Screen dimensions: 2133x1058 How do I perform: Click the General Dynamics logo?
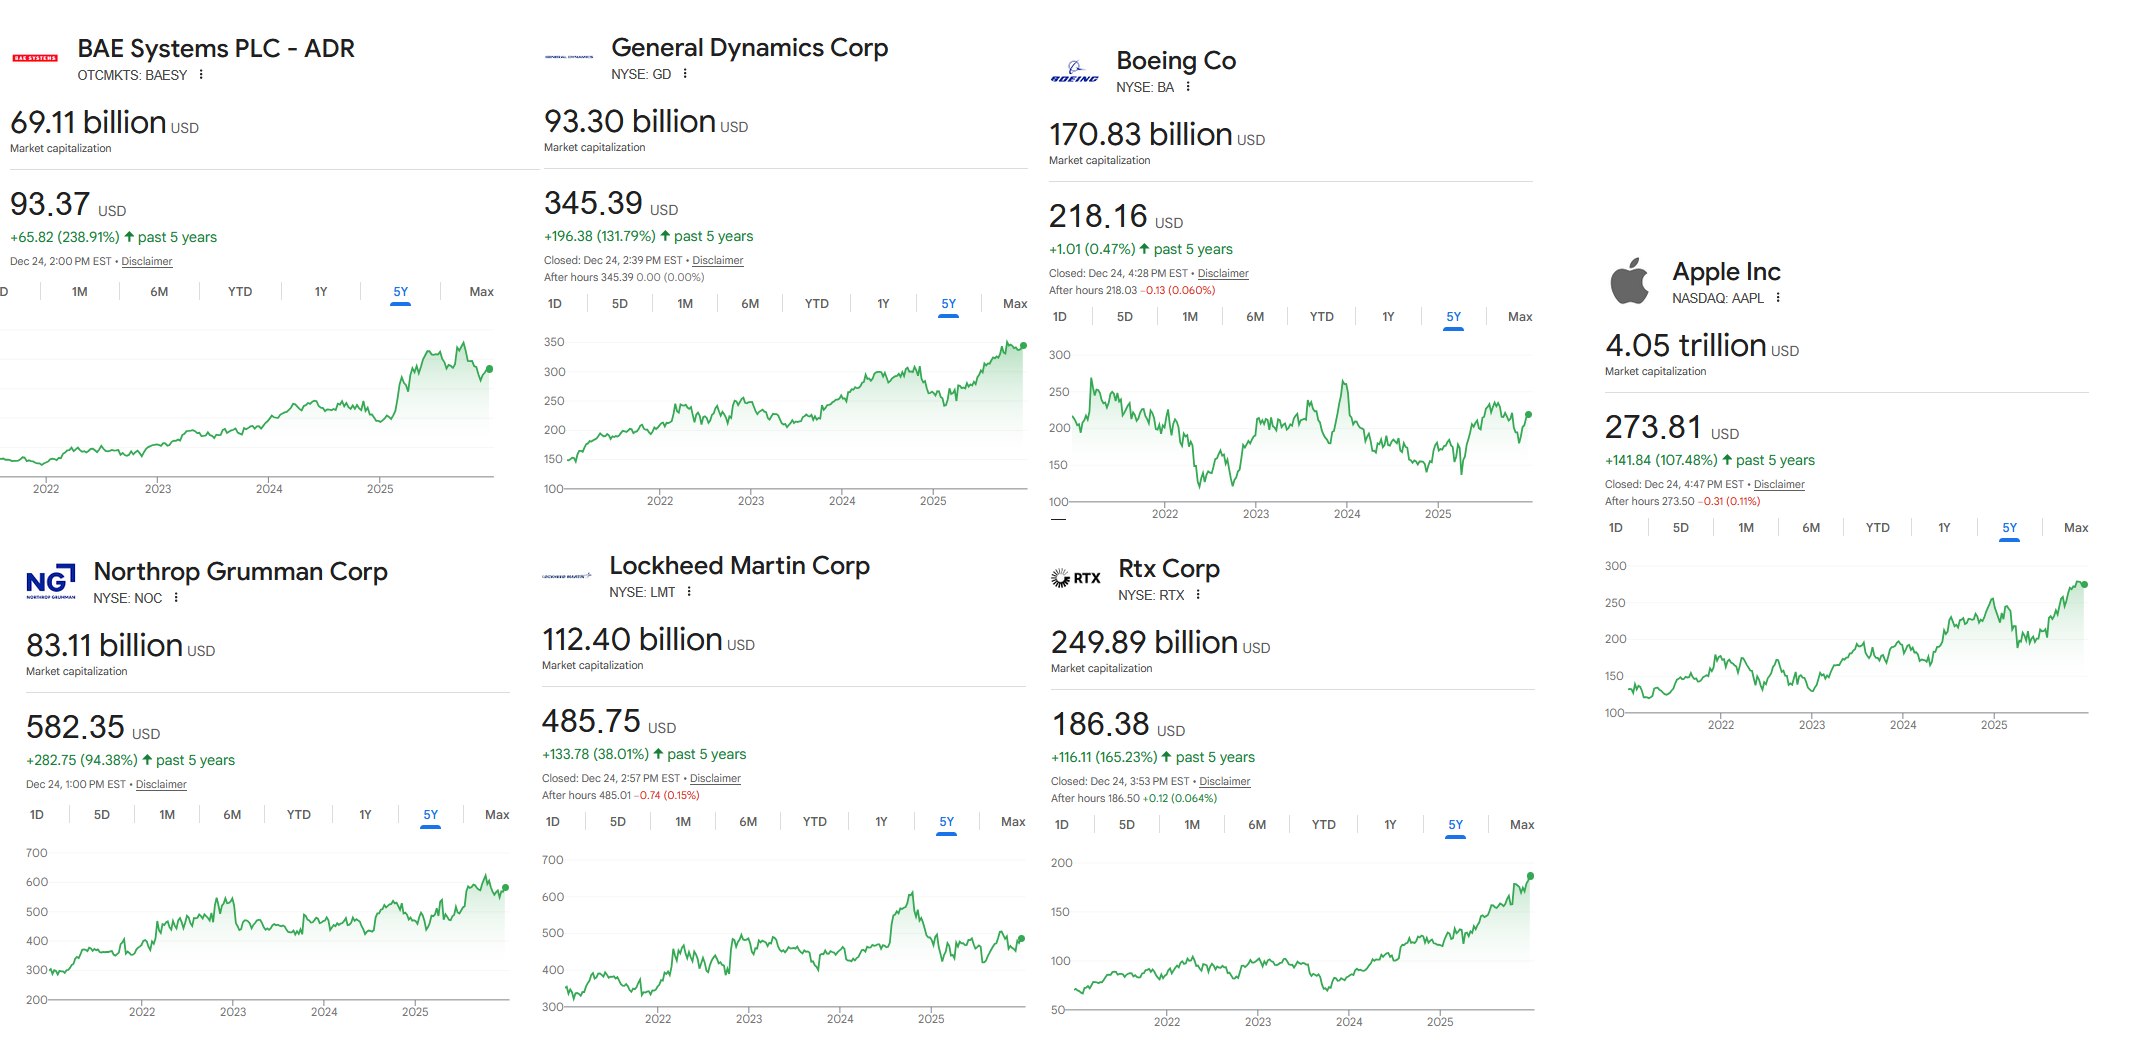click(x=569, y=57)
